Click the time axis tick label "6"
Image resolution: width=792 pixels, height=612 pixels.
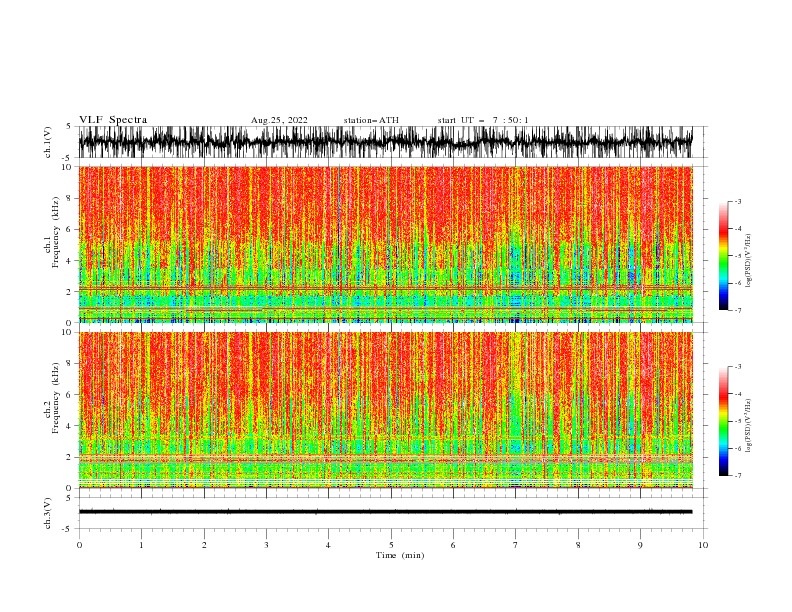pyautogui.click(x=453, y=545)
